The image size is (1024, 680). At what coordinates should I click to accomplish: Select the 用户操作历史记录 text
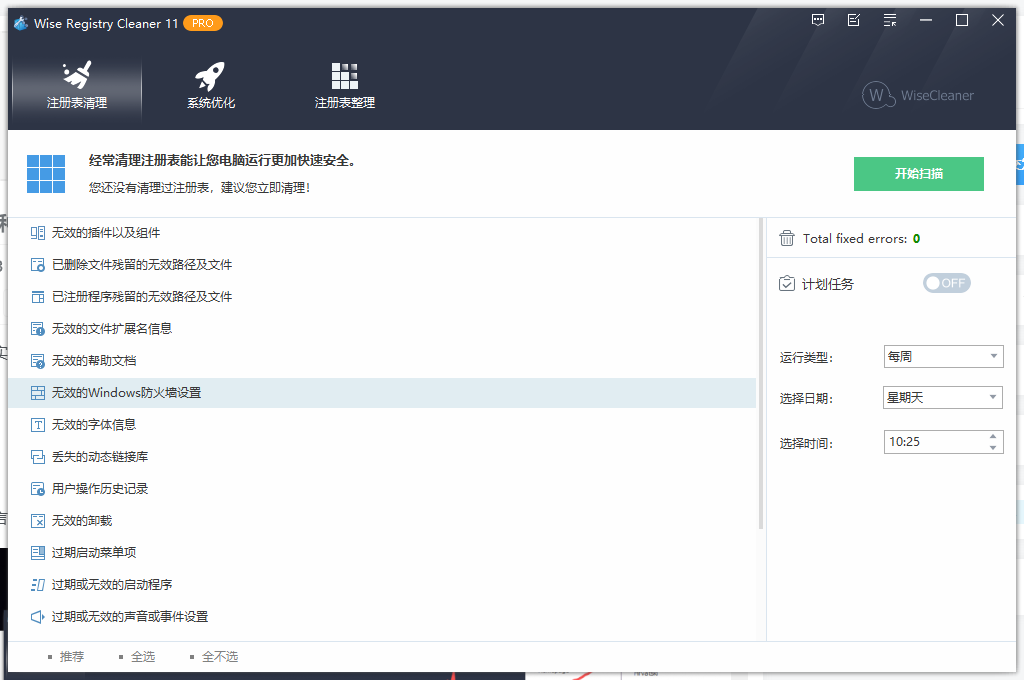(x=100, y=489)
